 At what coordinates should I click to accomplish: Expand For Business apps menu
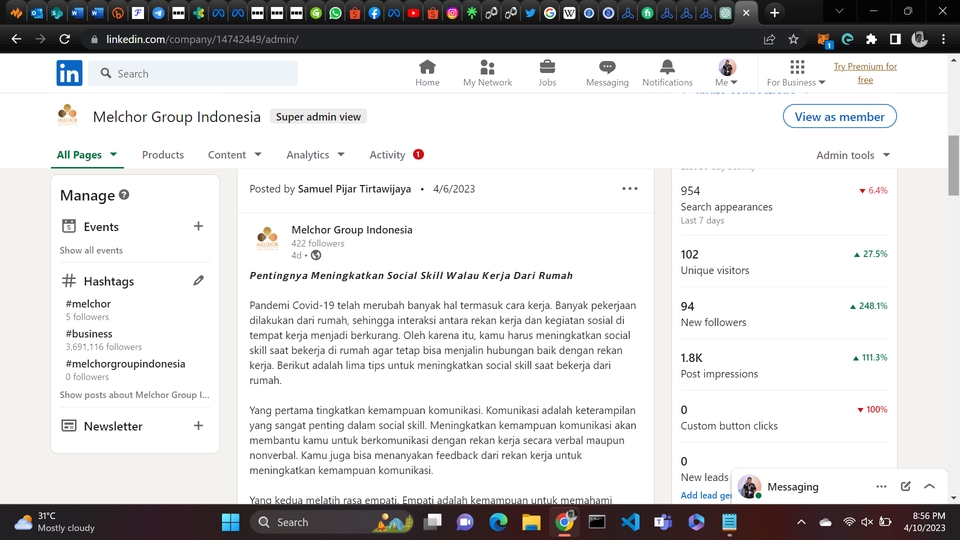[796, 73]
